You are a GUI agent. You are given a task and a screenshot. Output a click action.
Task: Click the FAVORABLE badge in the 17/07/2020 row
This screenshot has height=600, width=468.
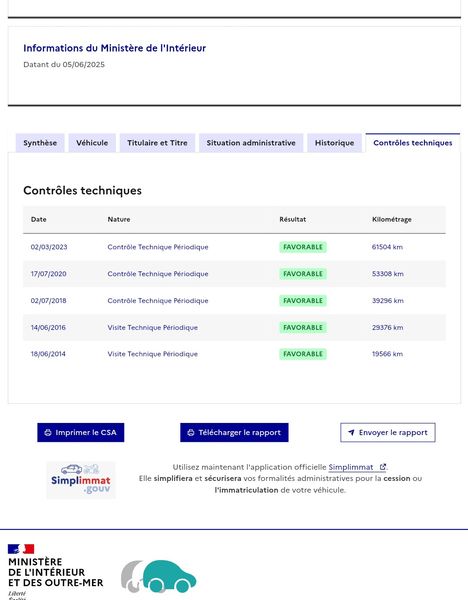pyautogui.click(x=303, y=274)
